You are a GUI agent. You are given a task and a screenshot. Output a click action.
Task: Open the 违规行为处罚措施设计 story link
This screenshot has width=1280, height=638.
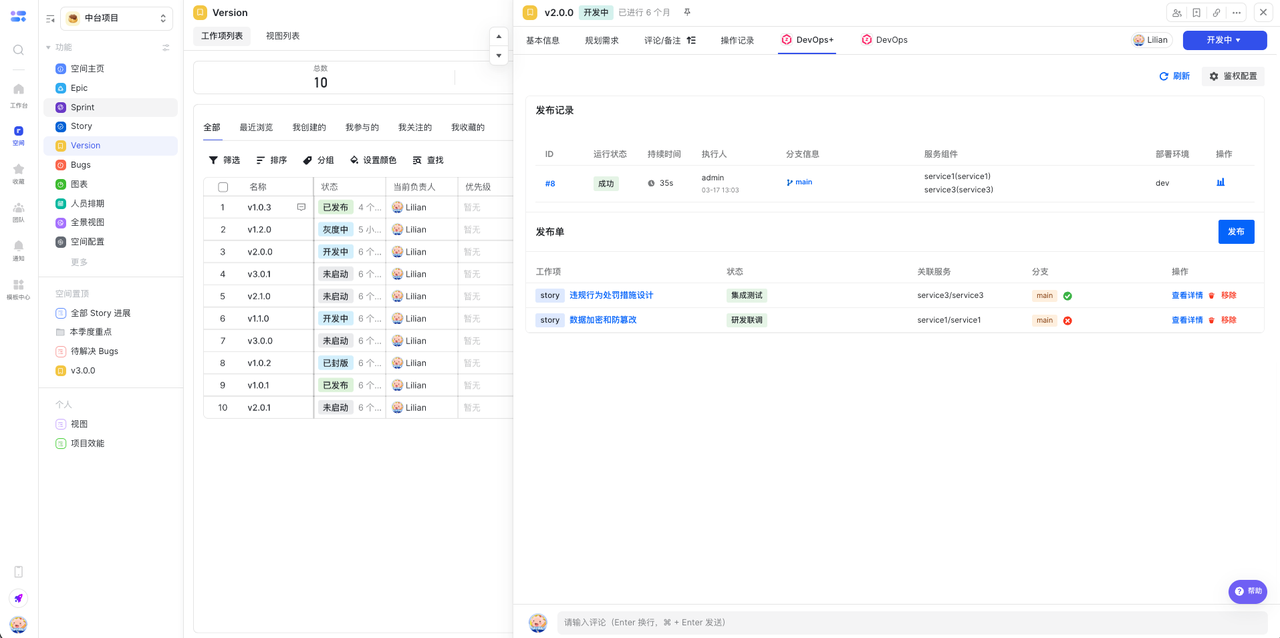611,295
